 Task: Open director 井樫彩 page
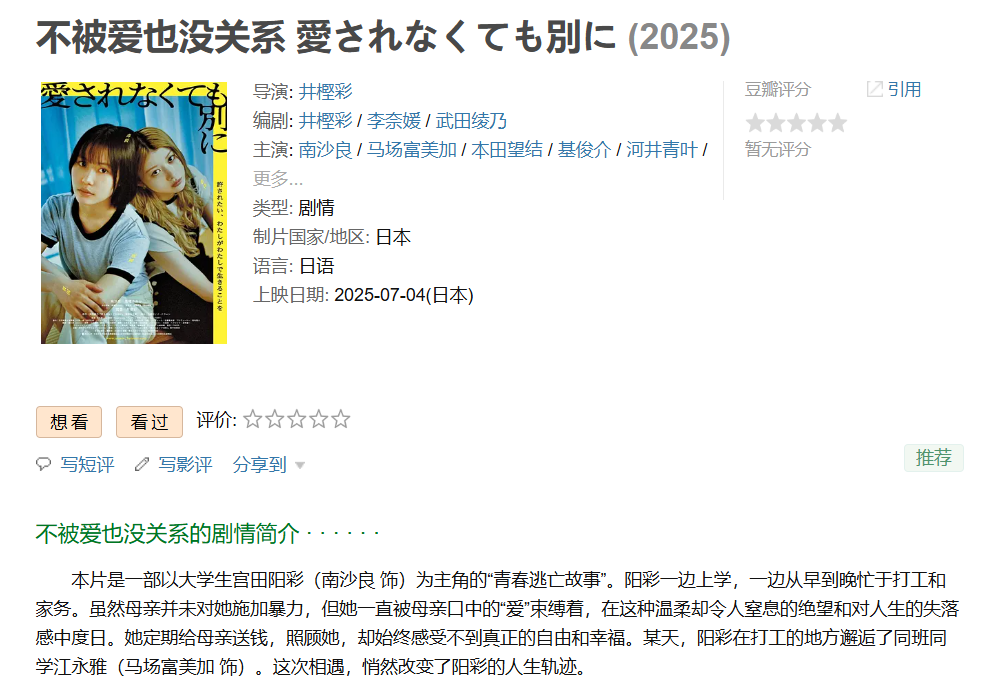click(x=325, y=91)
